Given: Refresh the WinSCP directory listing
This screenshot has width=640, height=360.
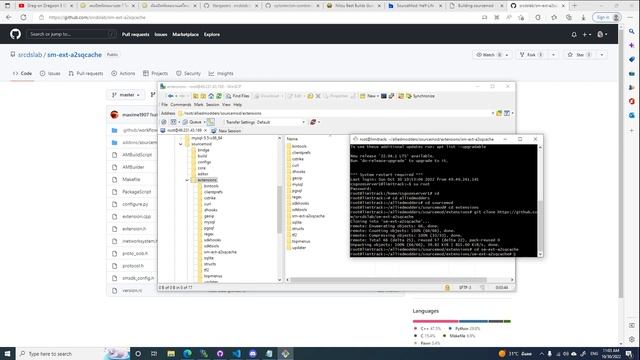Looking at the screenshot, I should click(219, 96).
